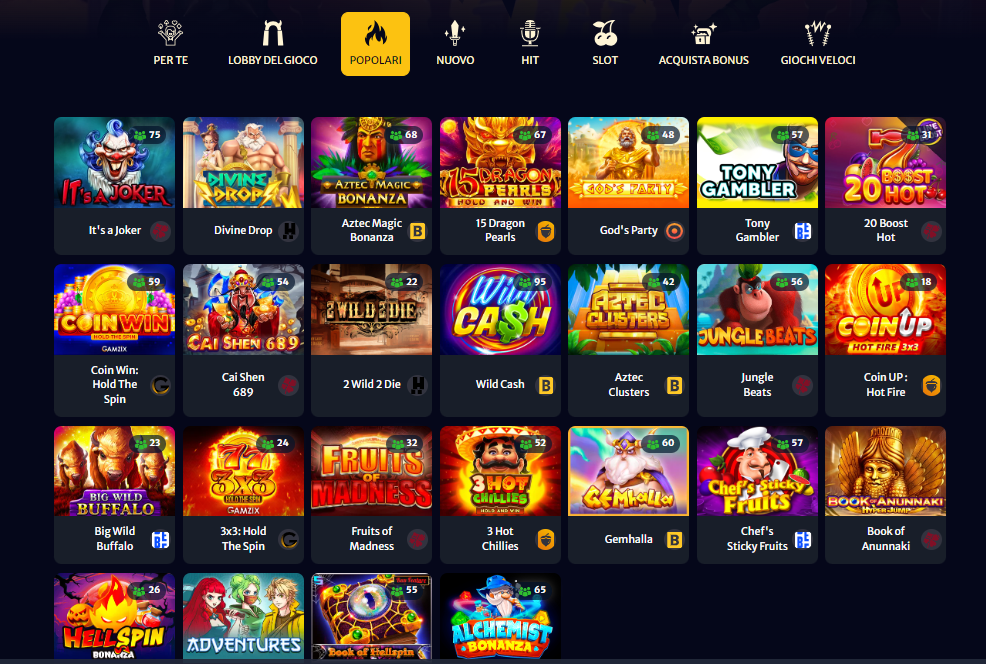
Task: Click the Gemhalla game title
Action: click(x=628, y=539)
